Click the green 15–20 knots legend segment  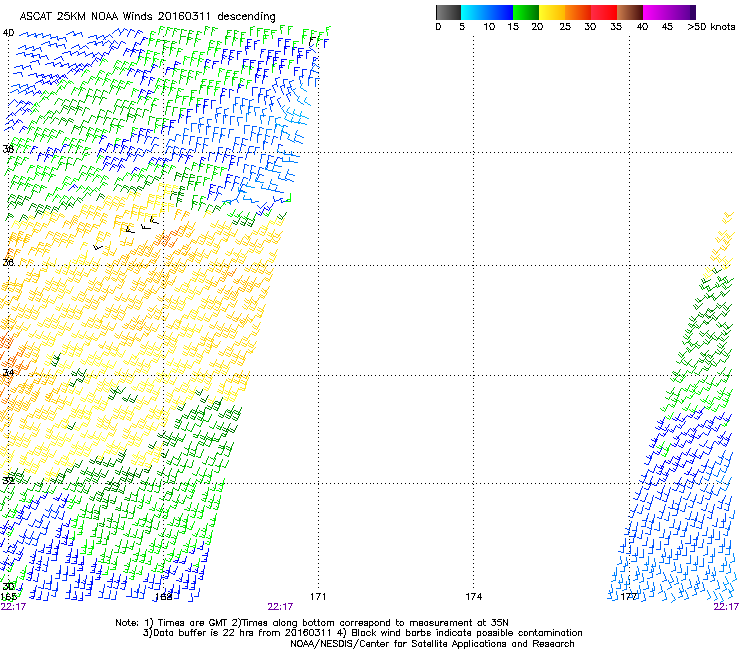pos(526,12)
